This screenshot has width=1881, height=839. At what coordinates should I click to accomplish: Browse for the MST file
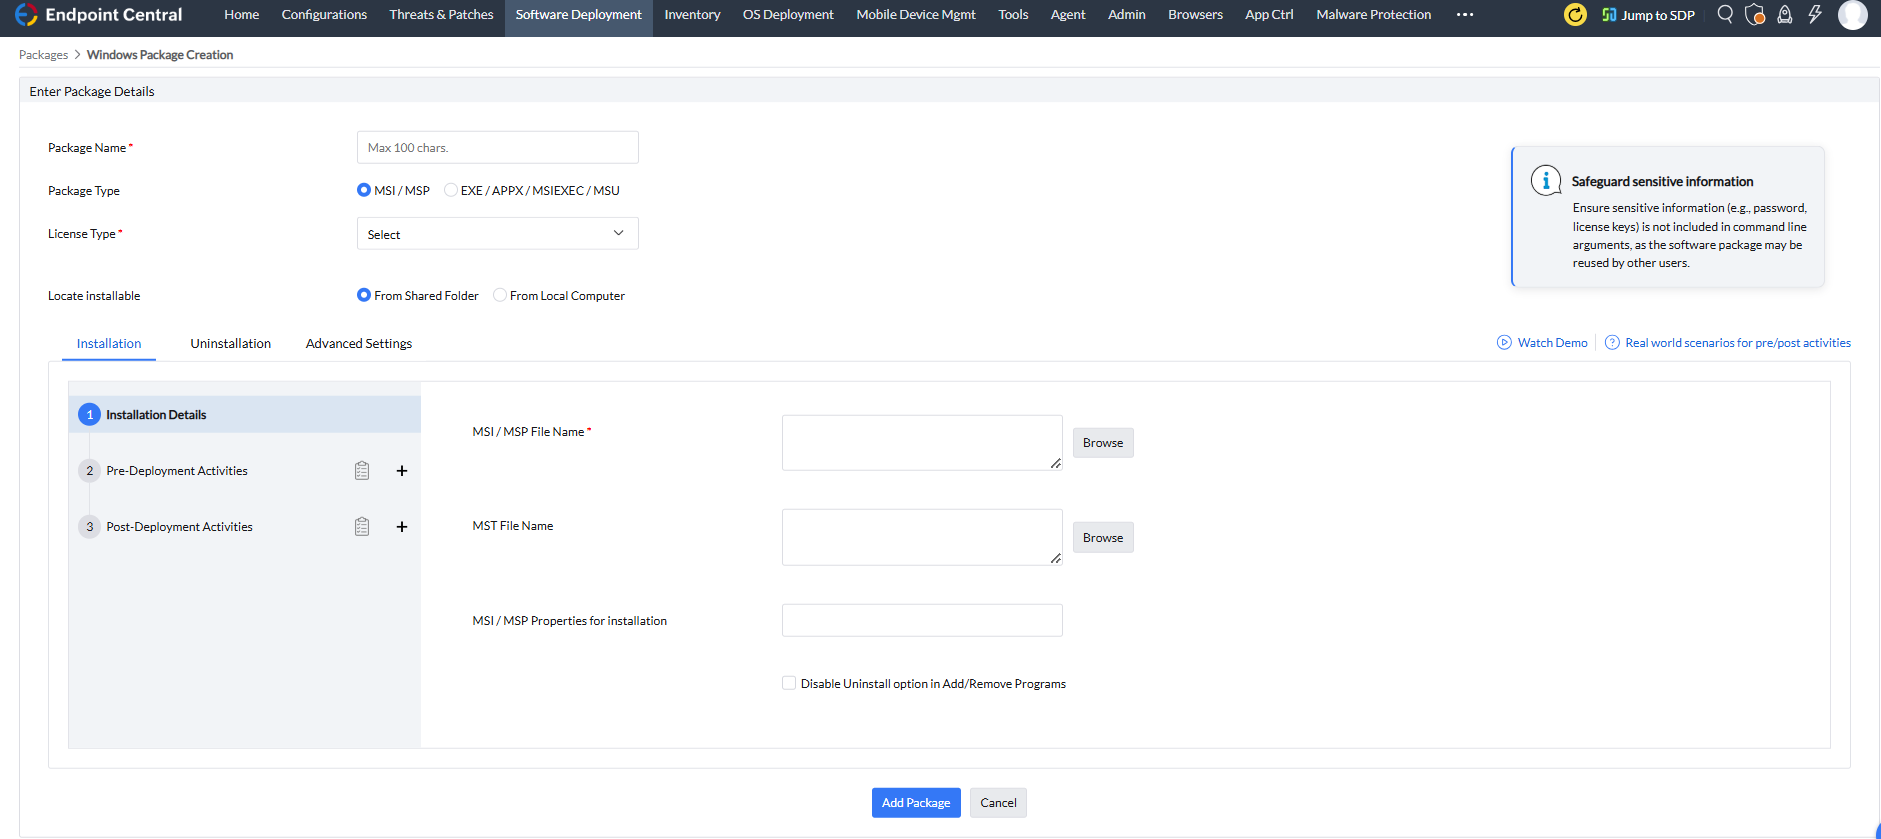click(1103, 538)
